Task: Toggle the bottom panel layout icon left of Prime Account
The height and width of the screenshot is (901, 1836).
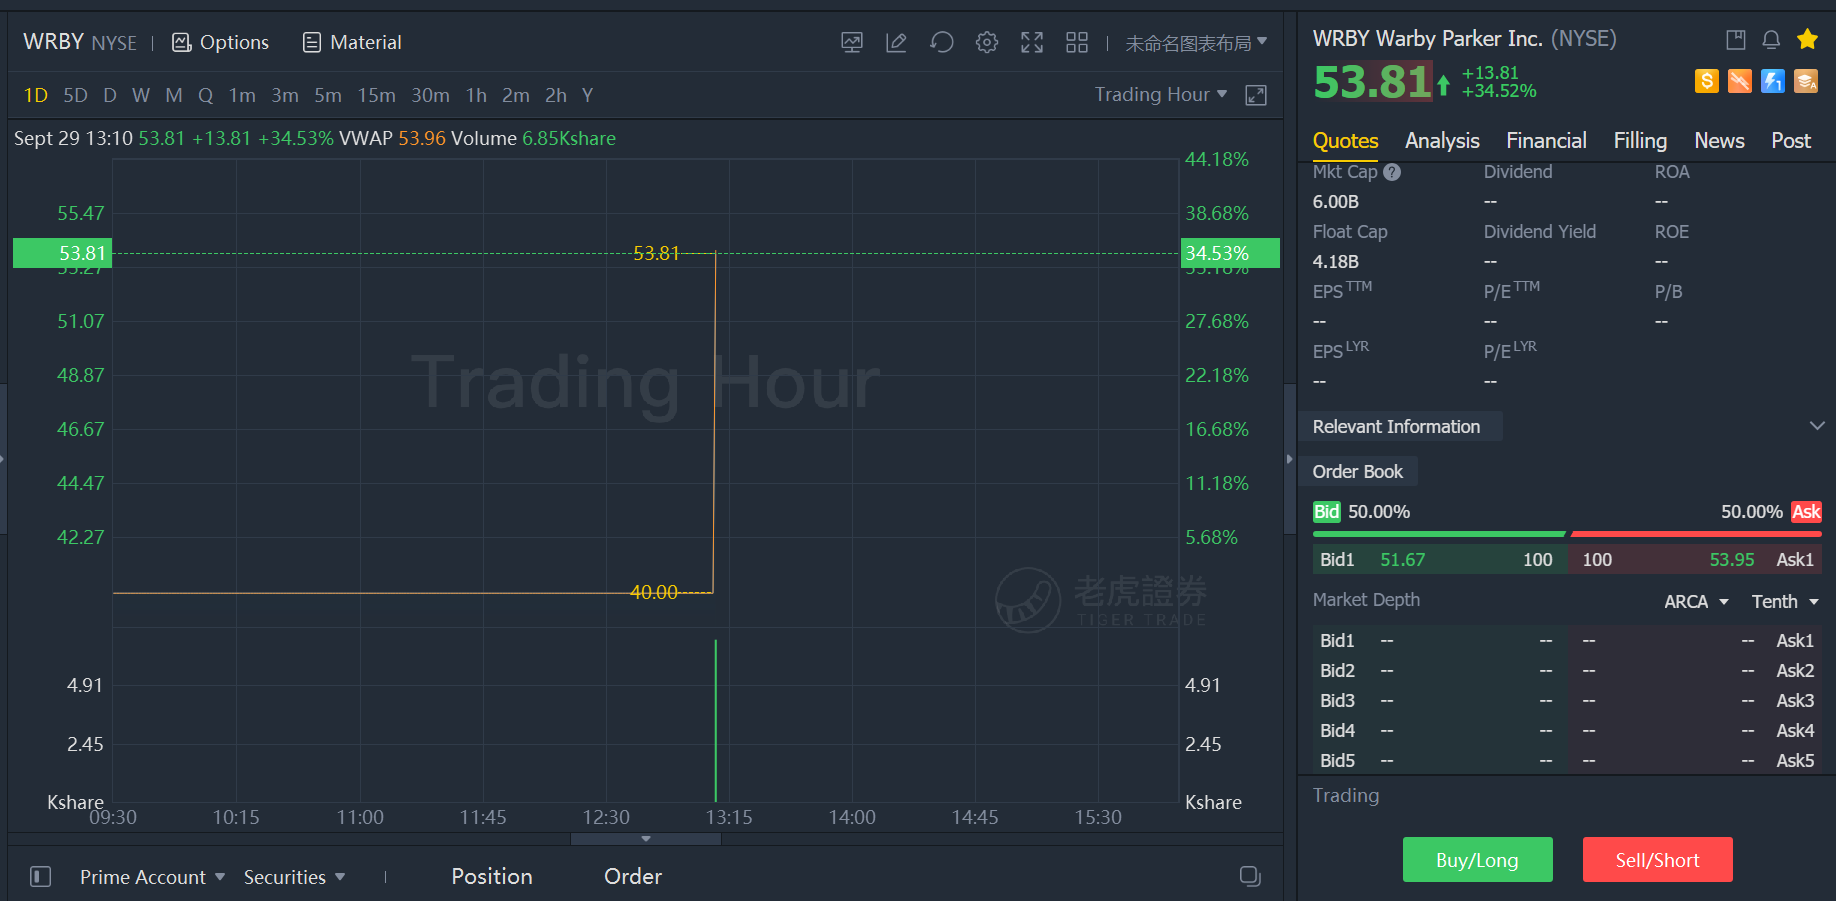Action: point(41,877)
